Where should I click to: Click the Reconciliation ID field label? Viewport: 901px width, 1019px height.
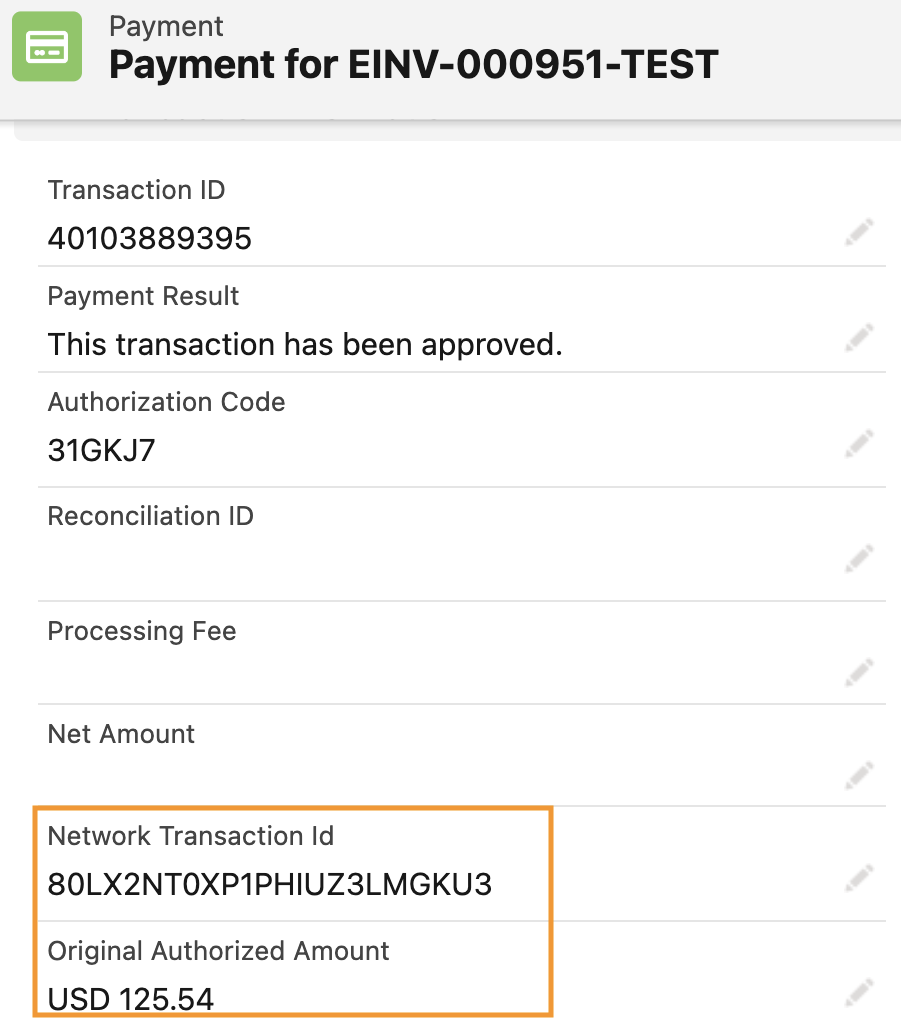tap(151, 516)
